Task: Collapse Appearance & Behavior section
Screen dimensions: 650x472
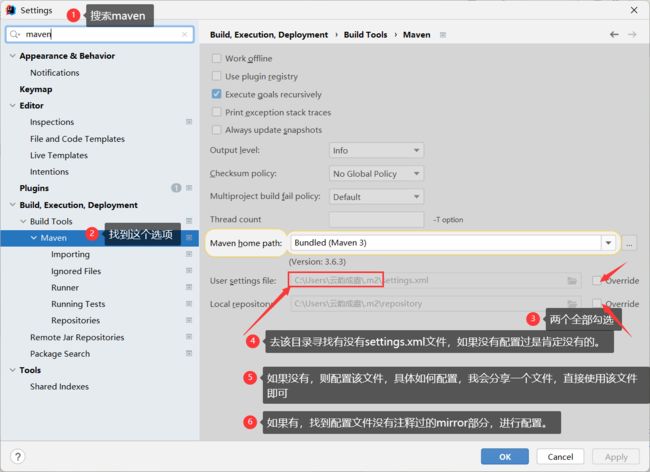Action: pos(12,56)
